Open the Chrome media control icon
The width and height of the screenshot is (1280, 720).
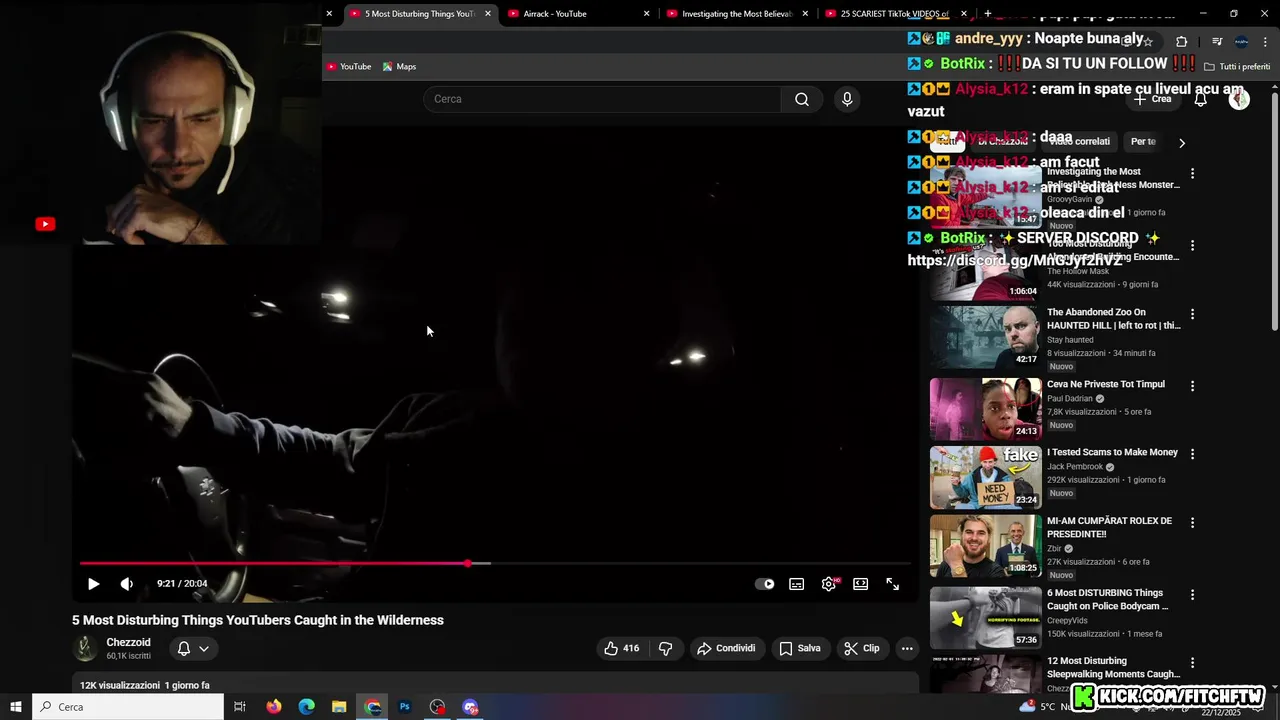[x=1217, y=41]
